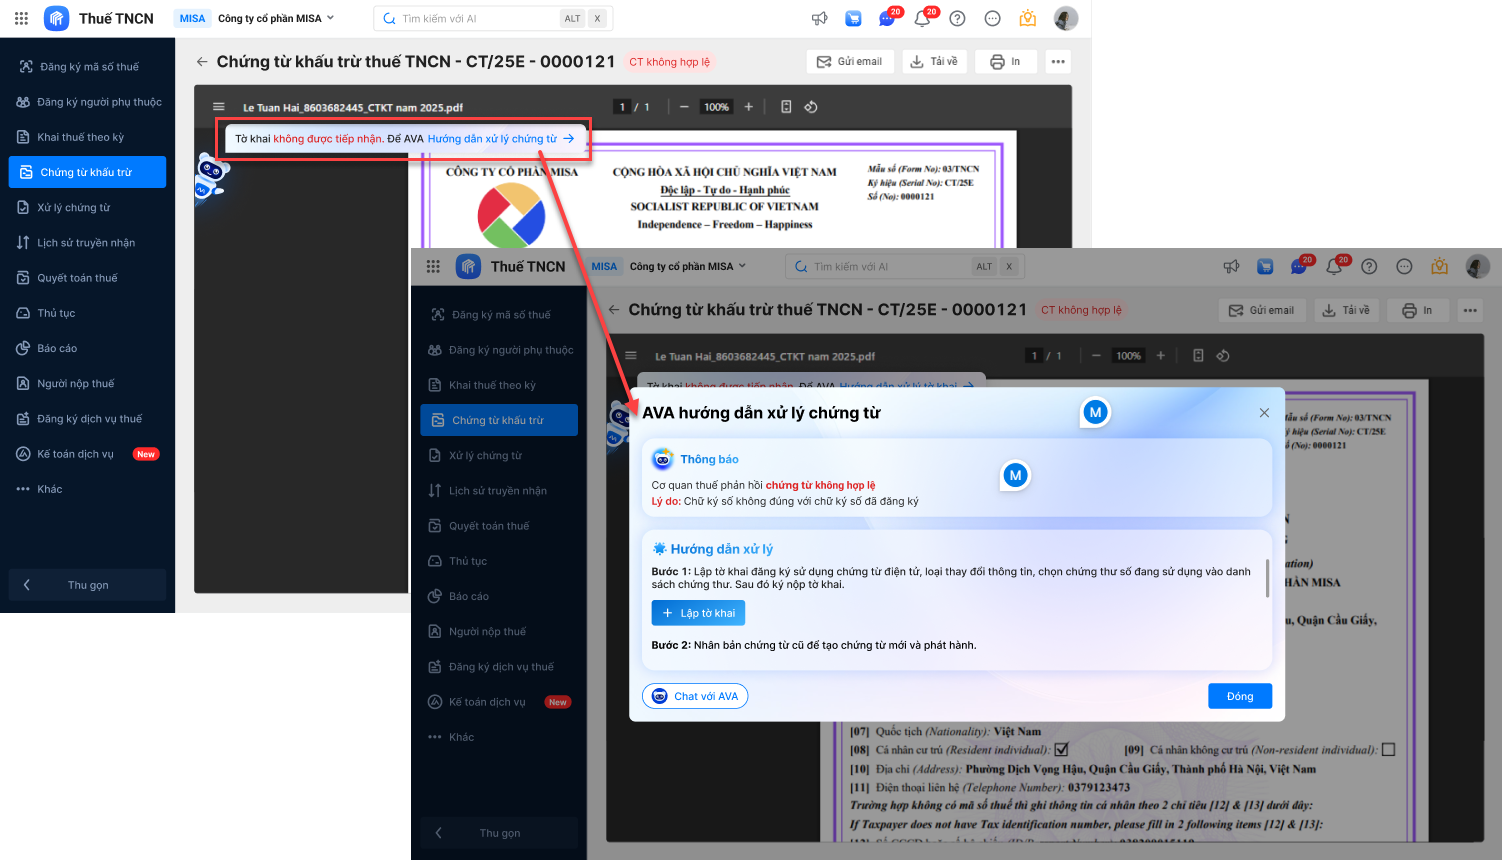
Task: Open the app grid launcher in background window
Action: pyautogui.click(x=21, y=18)
